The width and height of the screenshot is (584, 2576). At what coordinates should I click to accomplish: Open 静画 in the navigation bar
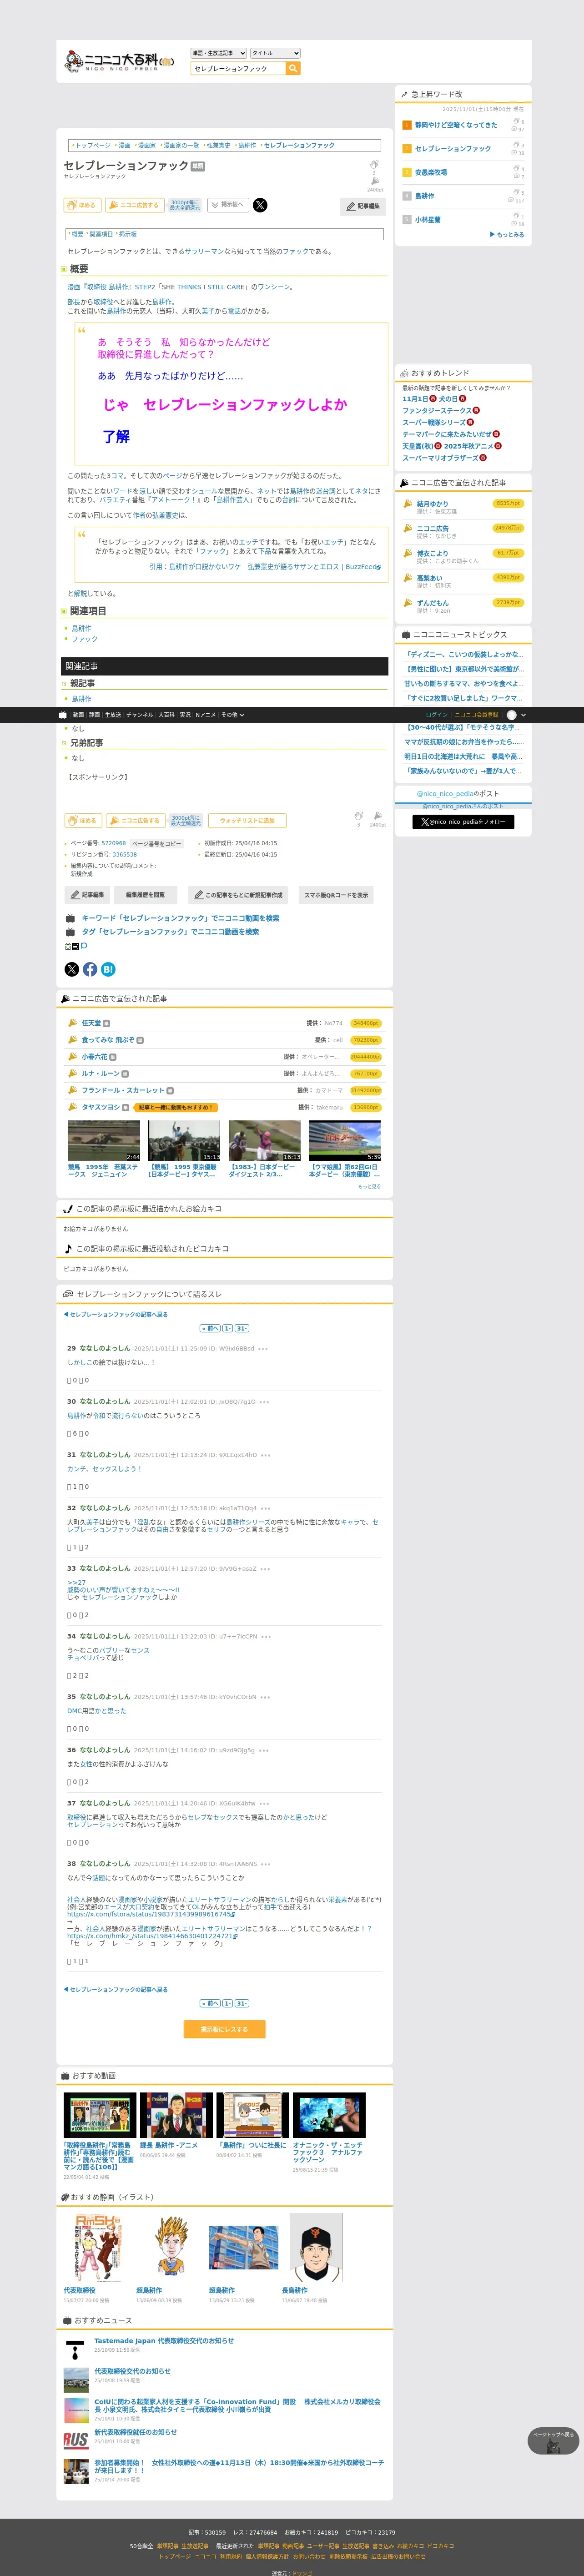point(94,715)
